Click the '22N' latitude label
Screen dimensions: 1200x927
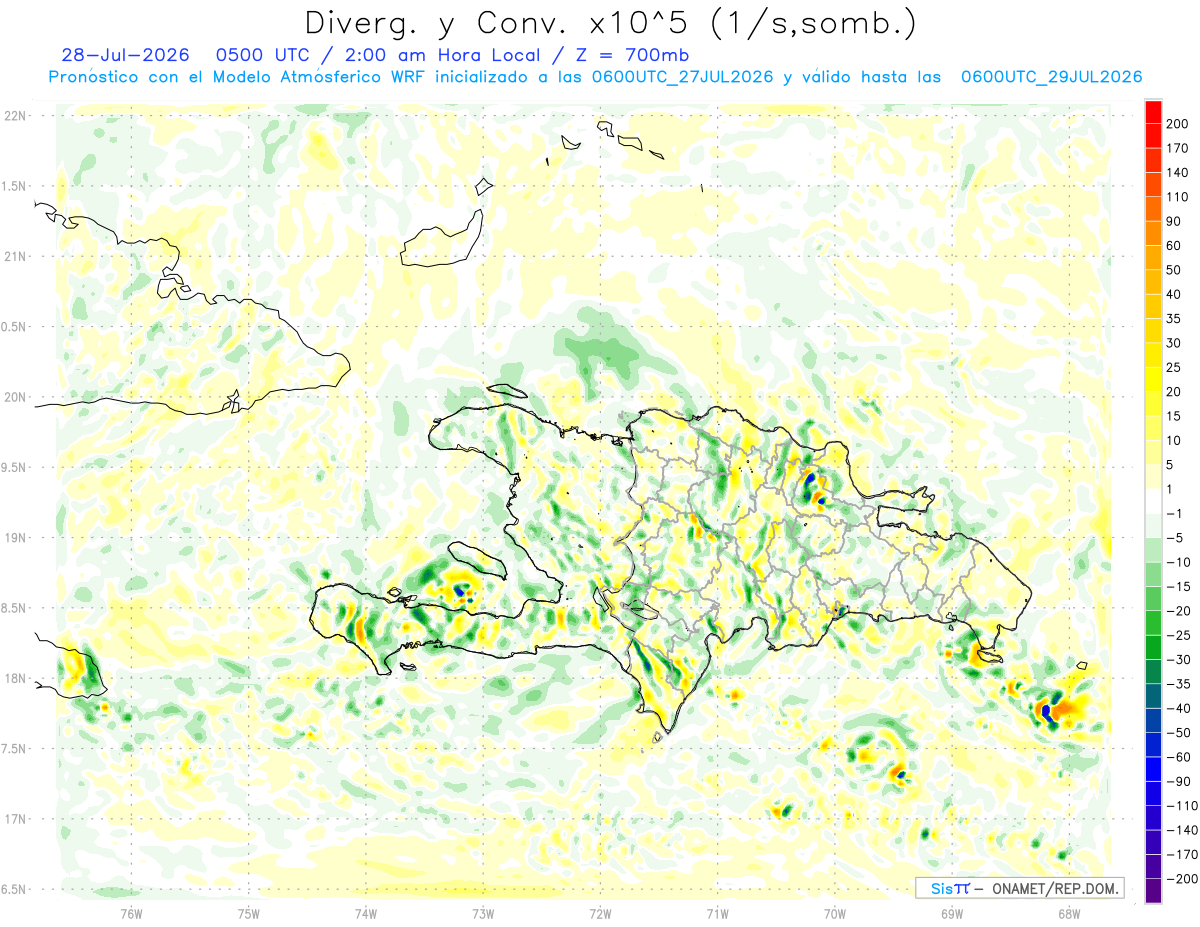pos(14,116)
